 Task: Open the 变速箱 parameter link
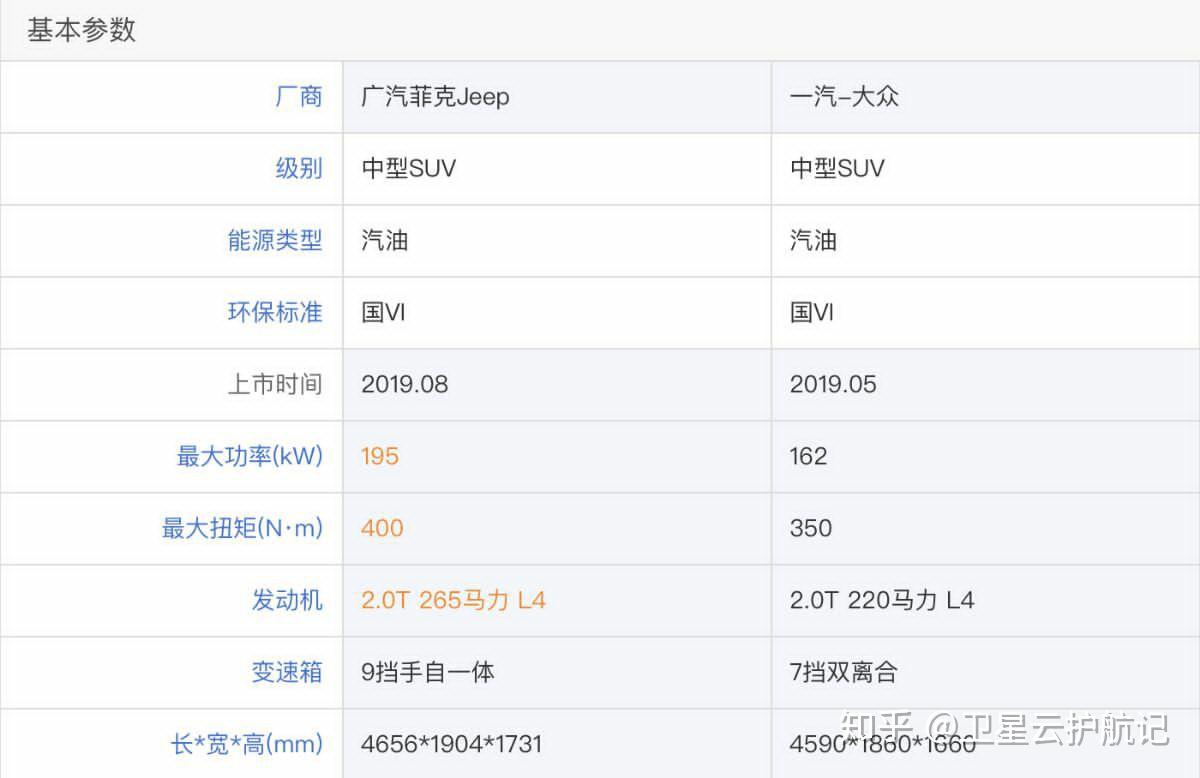coord(286,673)
